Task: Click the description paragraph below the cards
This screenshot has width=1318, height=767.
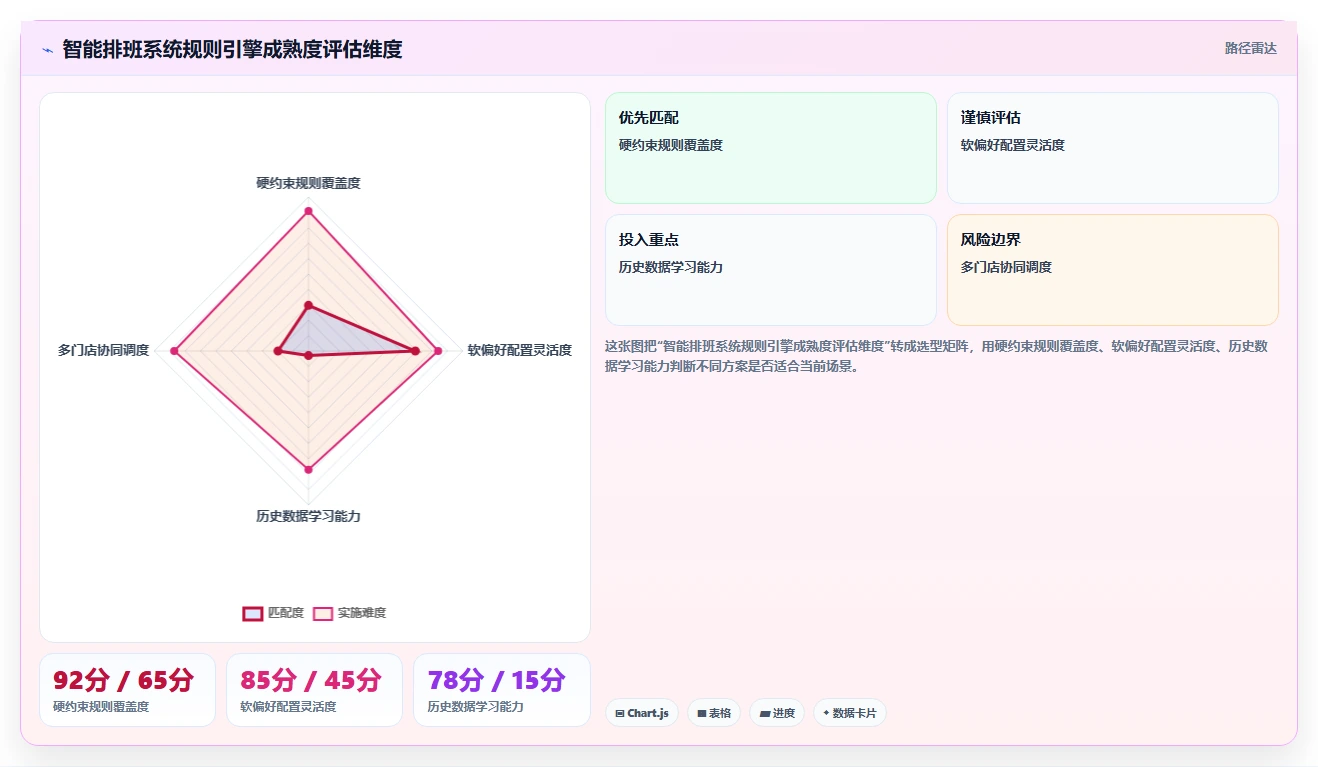Action: (x=938, y=356)
